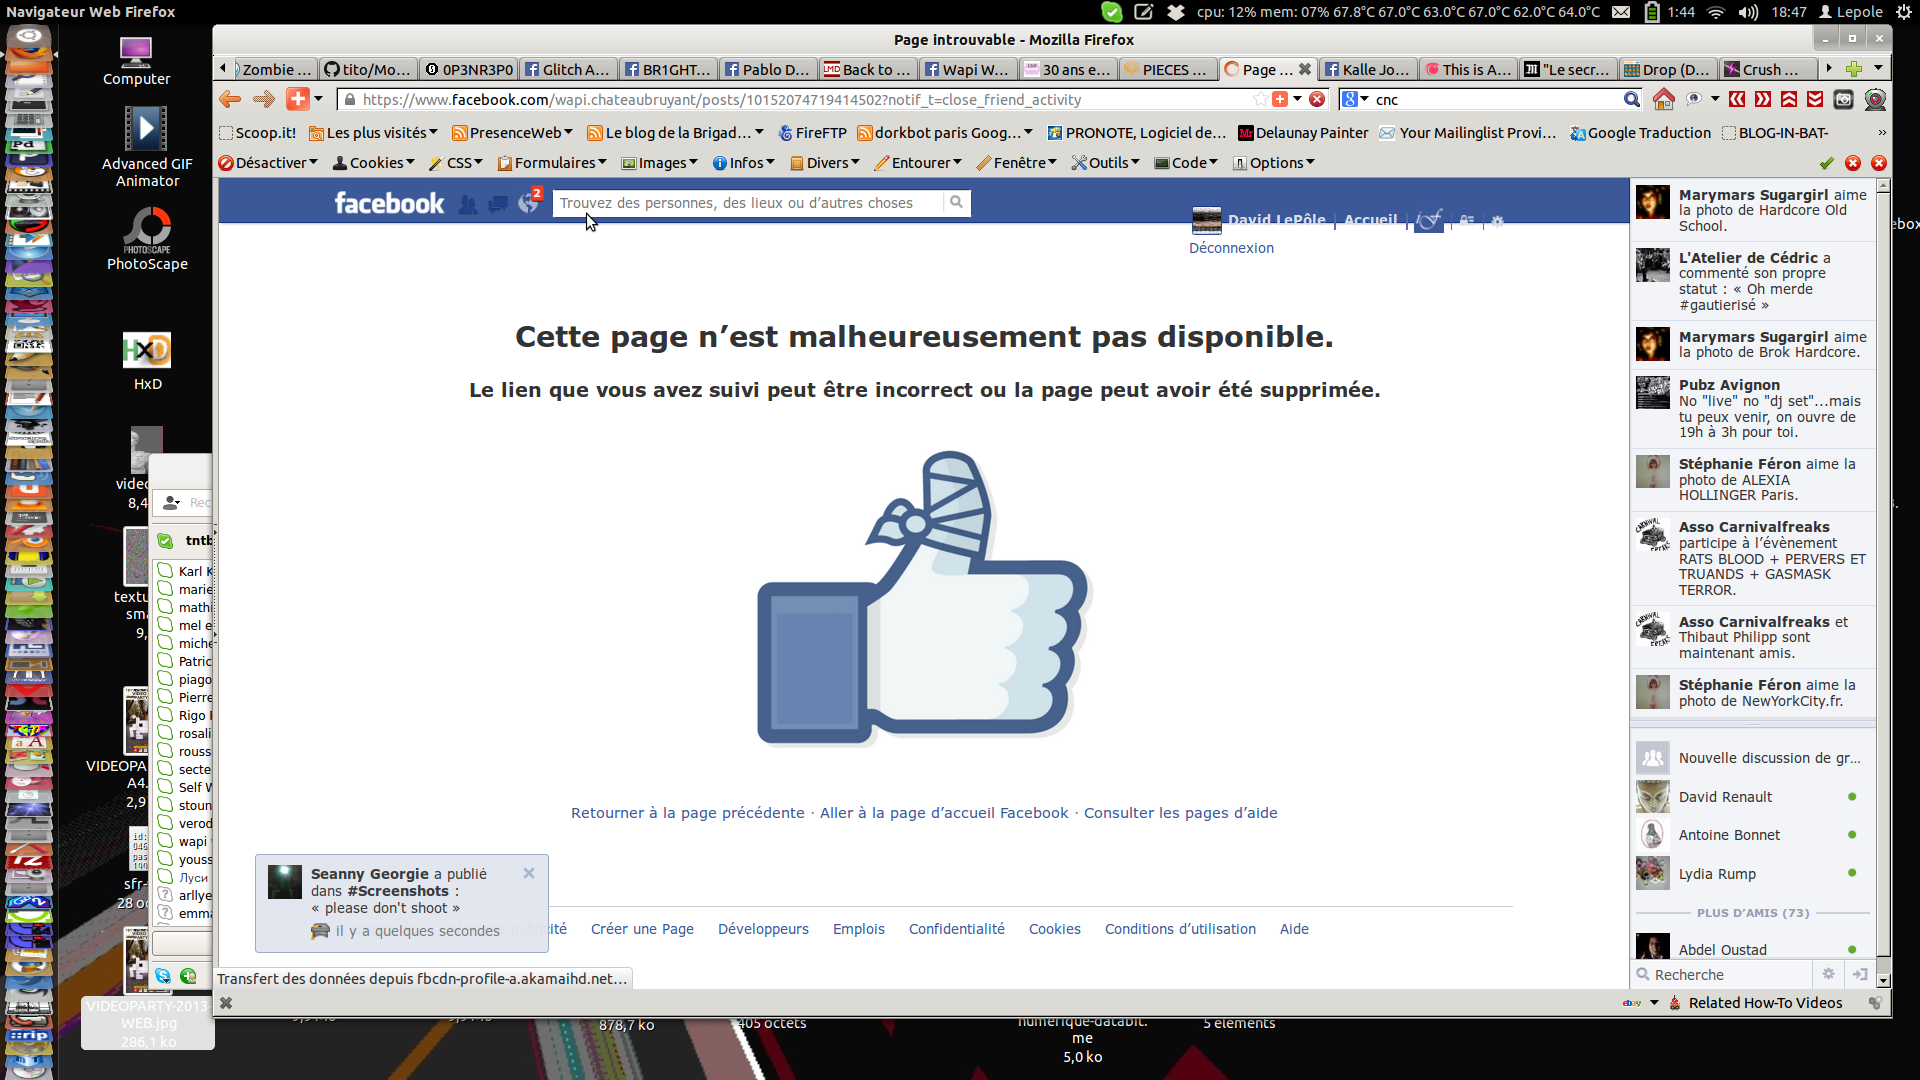
Task: Click search magnifier in Facebook search box
Action: tap(956, 203)
